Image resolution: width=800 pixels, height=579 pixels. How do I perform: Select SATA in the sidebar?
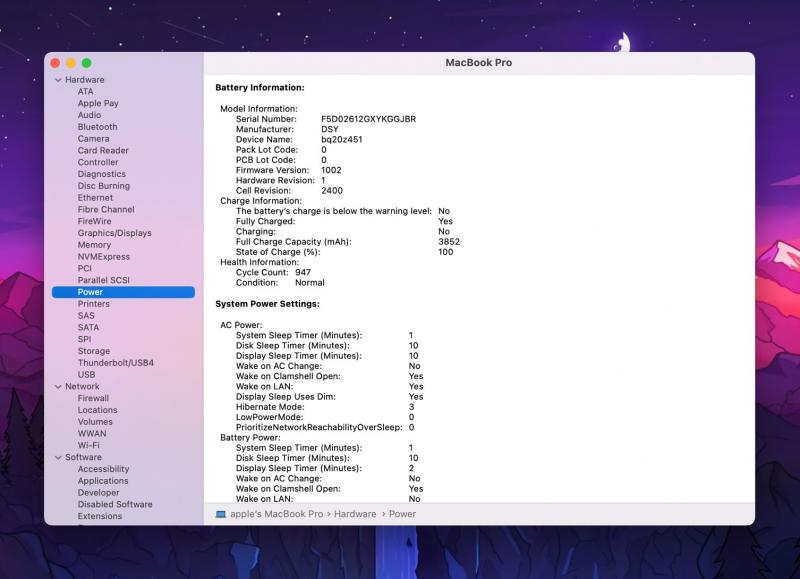(88, 327)
